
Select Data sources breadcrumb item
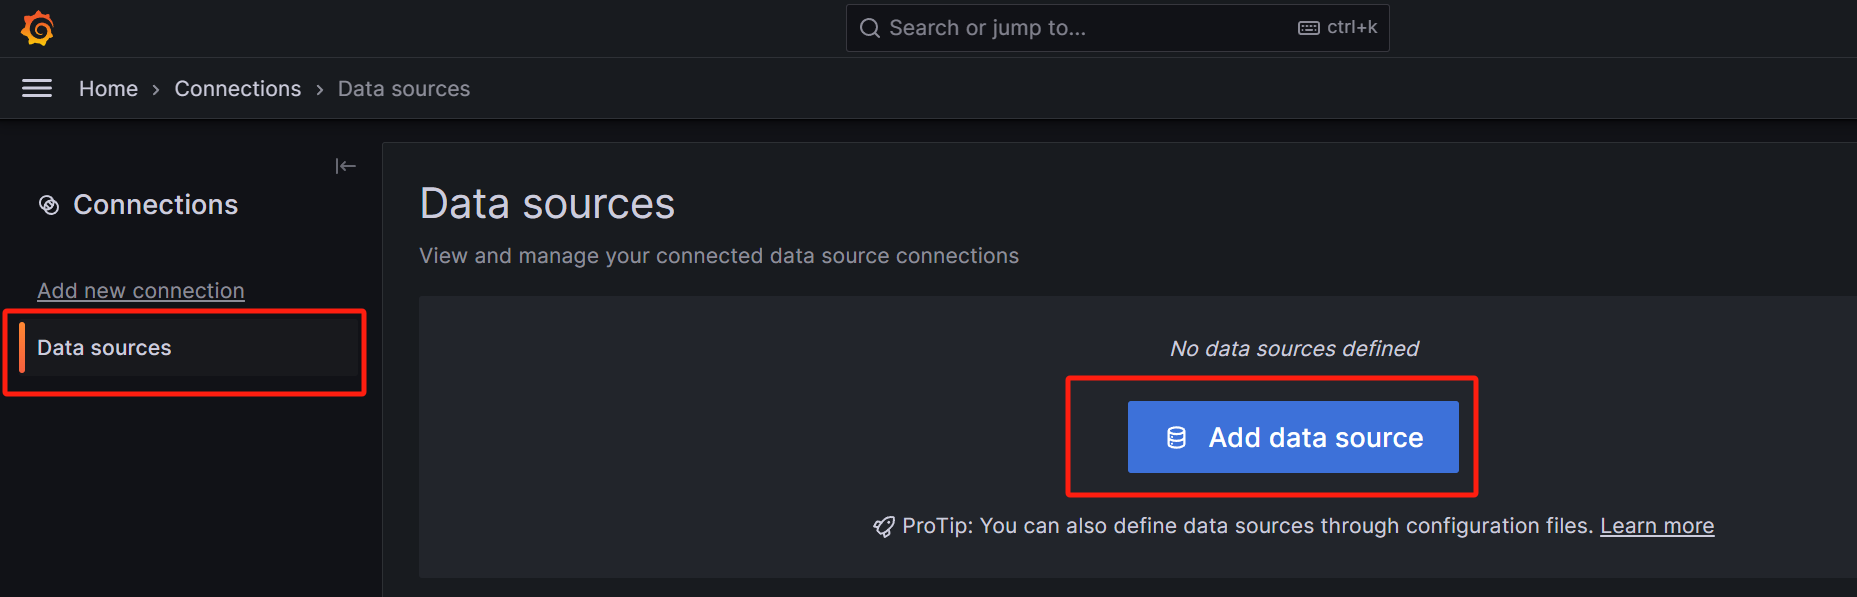point(403,89)
